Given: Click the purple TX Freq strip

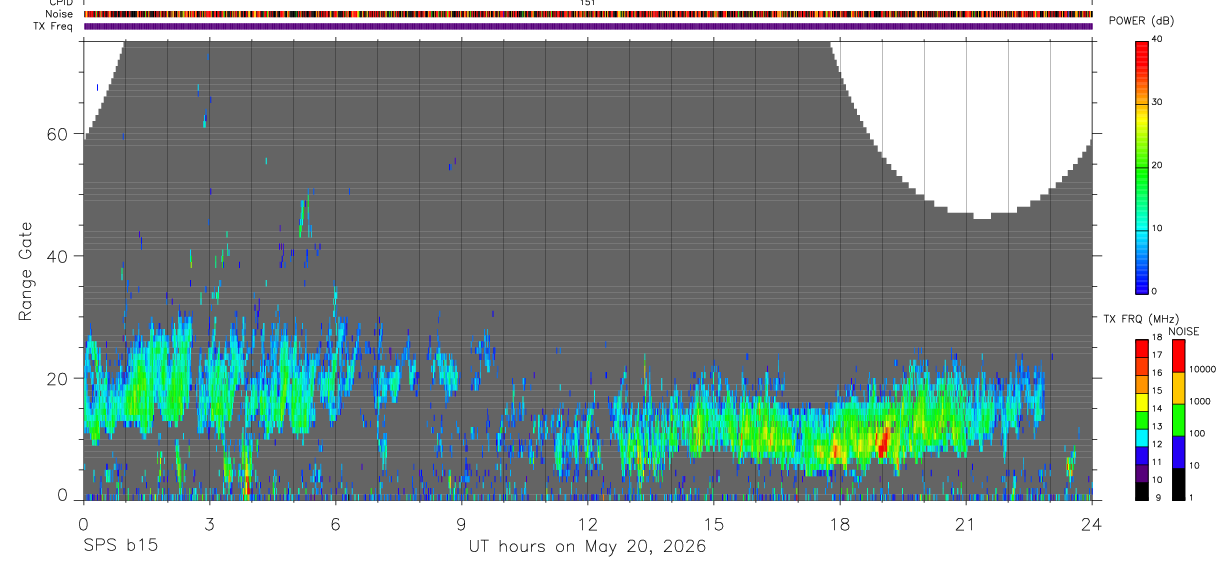Looking at the screenshot, I should [588, 26].
